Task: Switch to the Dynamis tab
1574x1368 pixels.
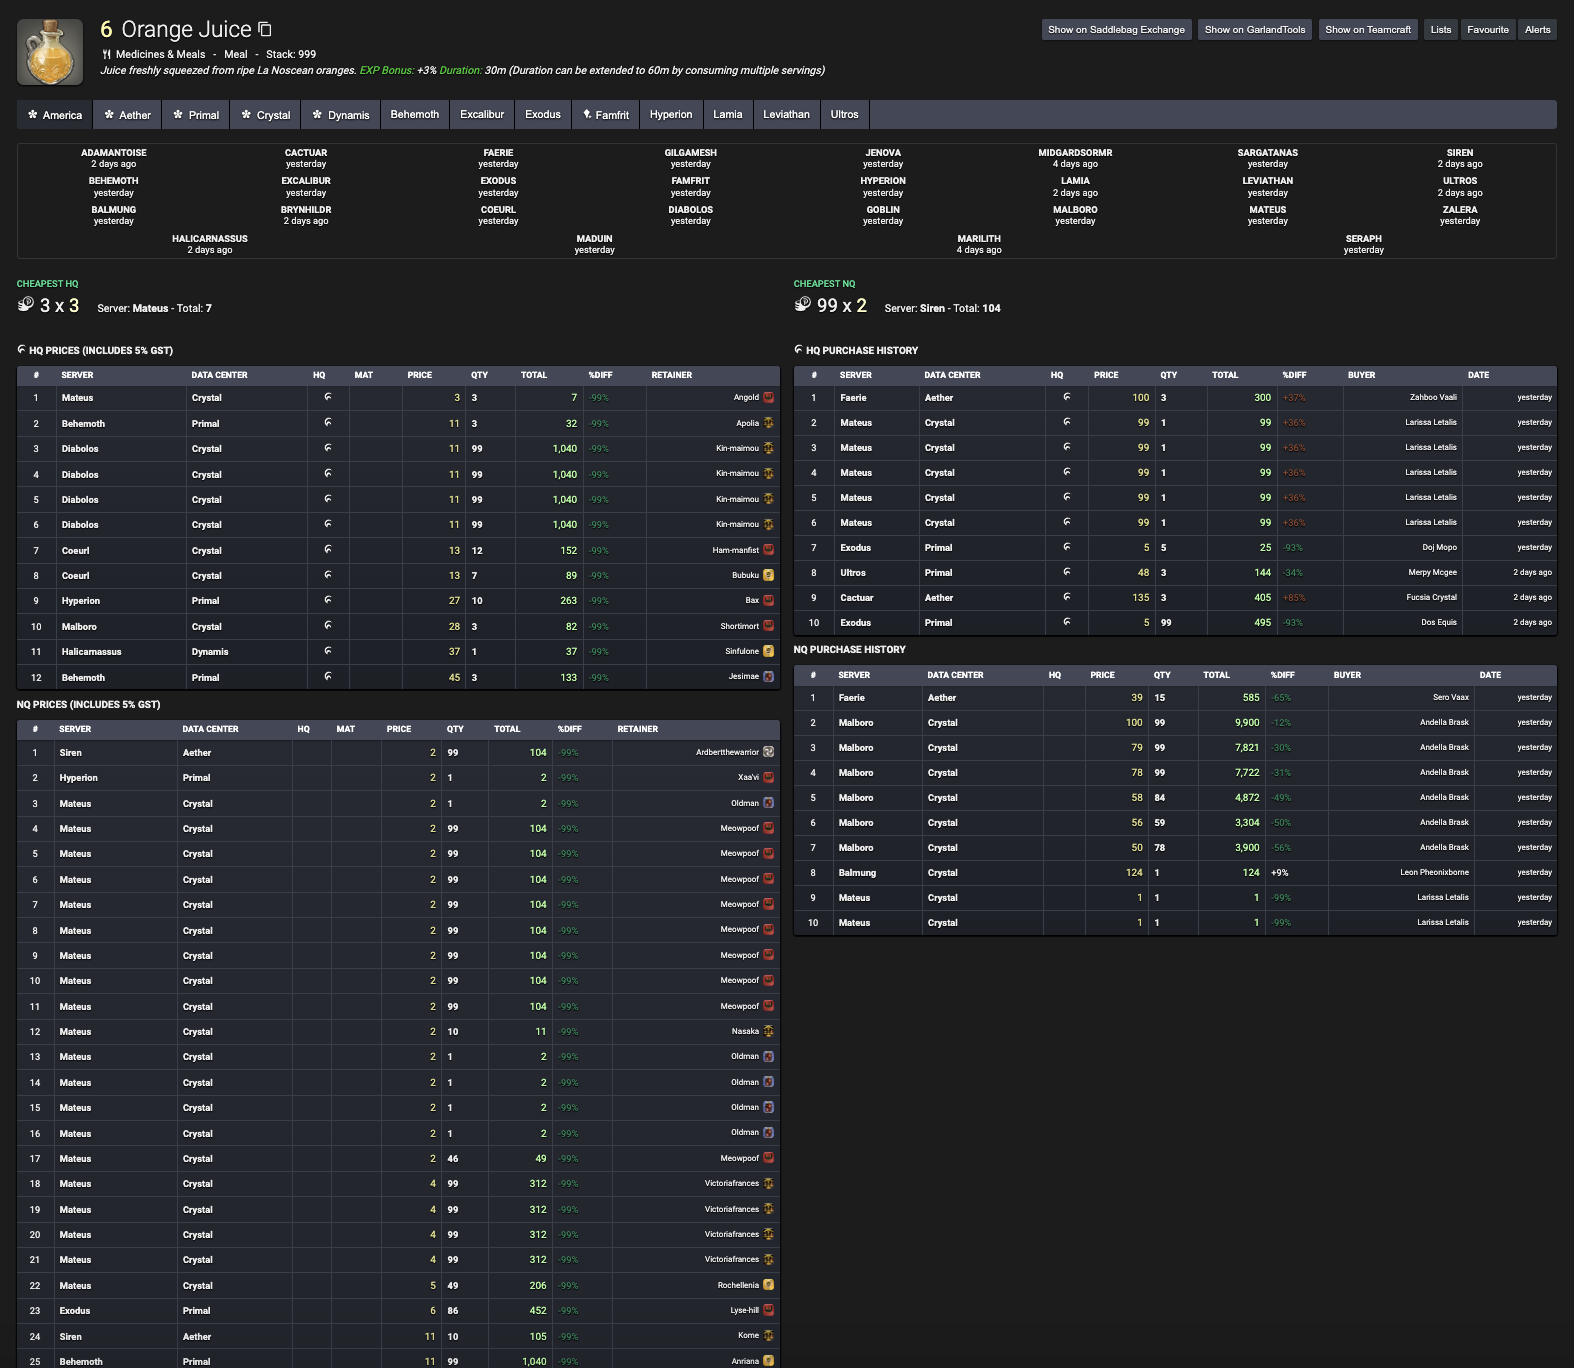Action: point(340,115)
